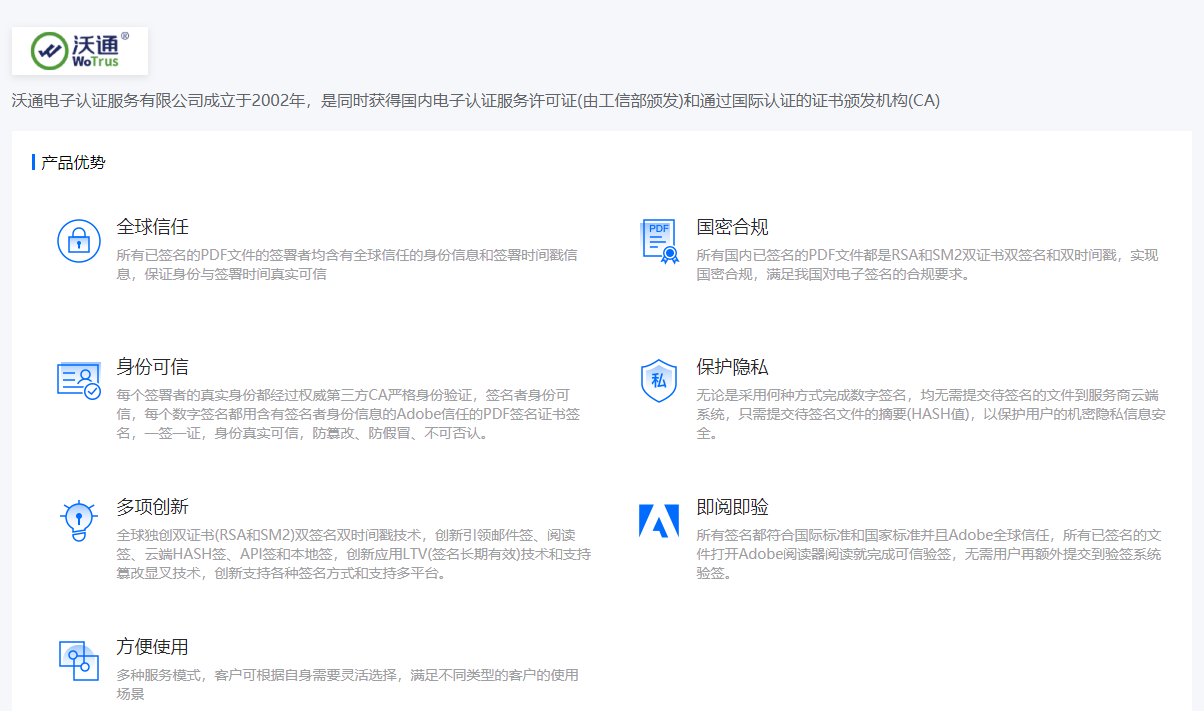
Task: Click the padlock icon for 全球信任
Action: pos(79,241)
